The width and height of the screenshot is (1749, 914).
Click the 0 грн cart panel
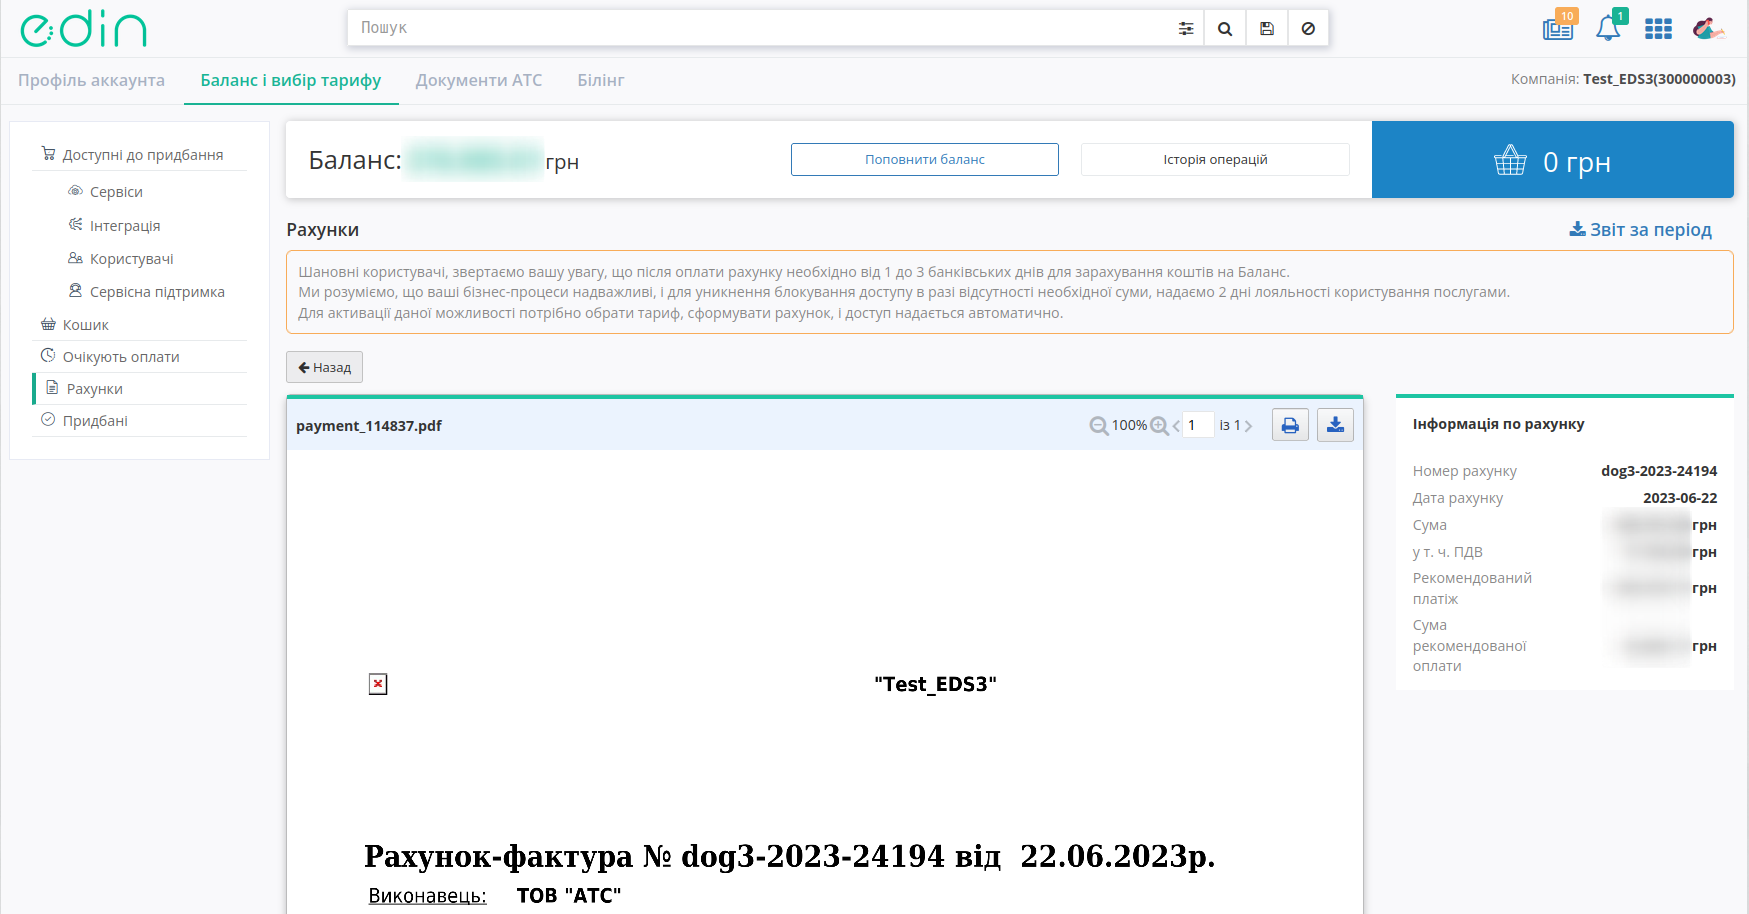click(1552, 160)
